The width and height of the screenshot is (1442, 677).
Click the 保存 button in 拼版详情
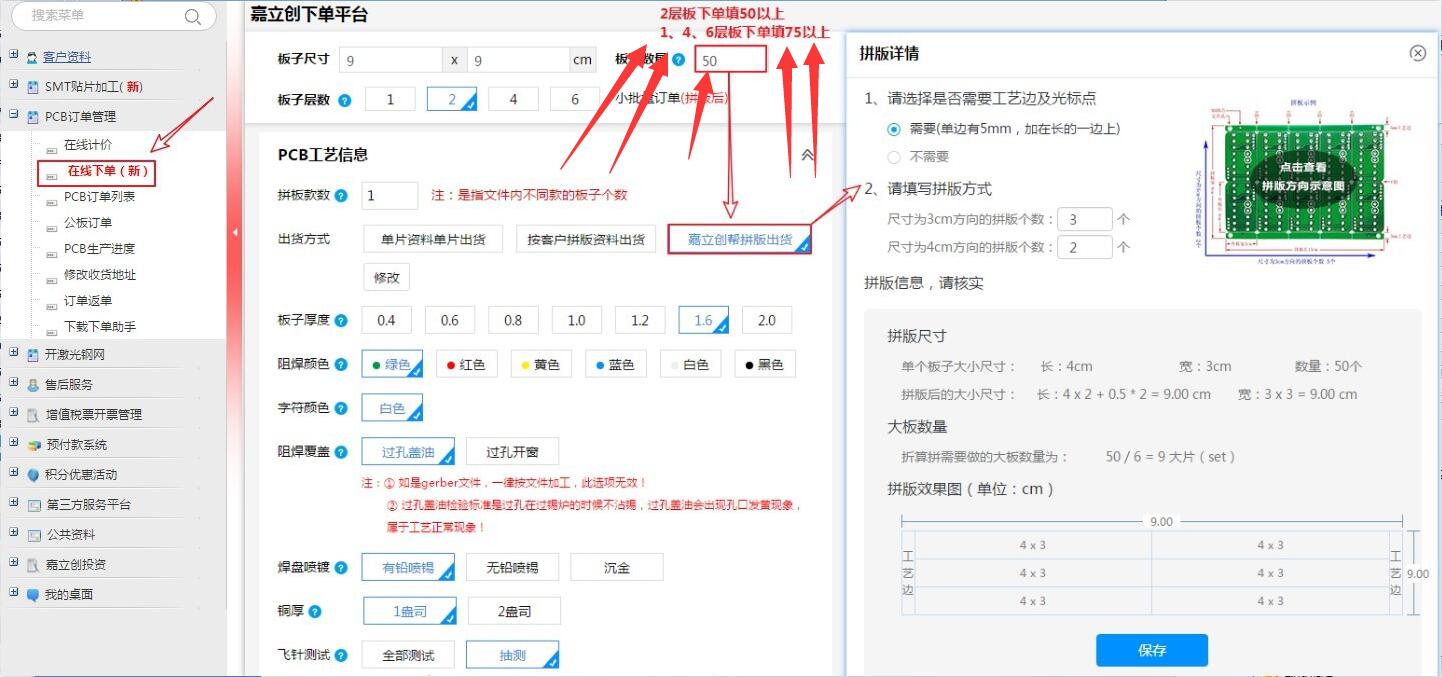[1152, 650]
